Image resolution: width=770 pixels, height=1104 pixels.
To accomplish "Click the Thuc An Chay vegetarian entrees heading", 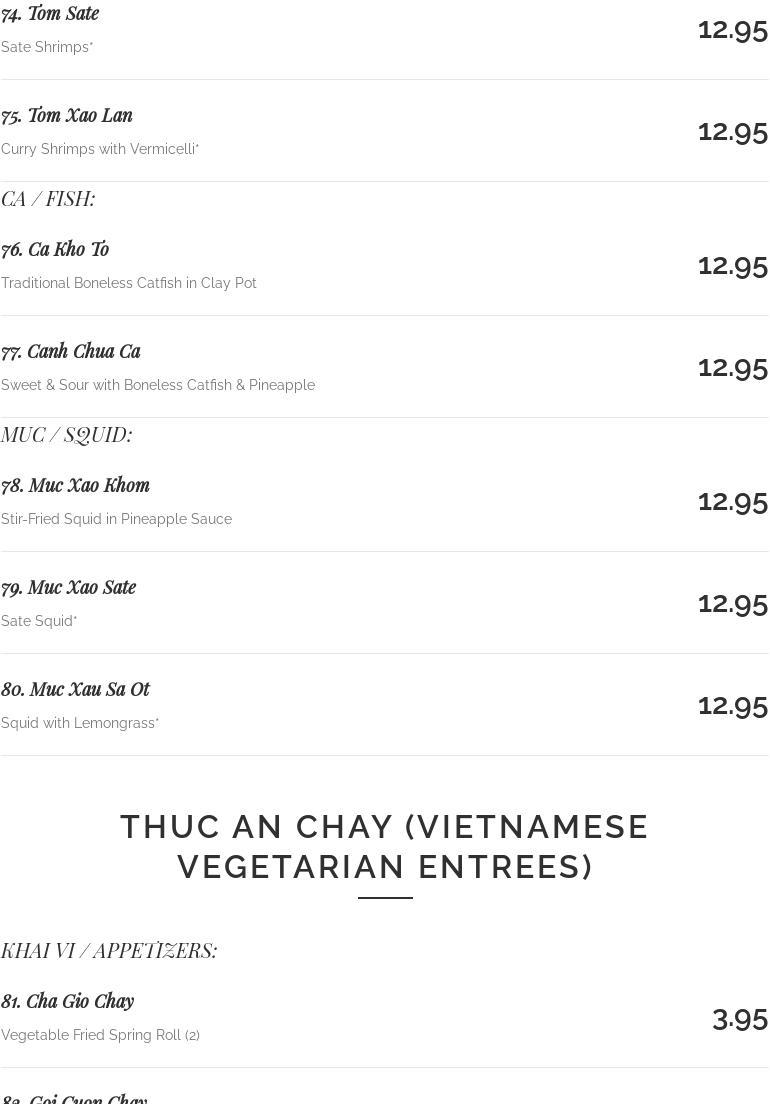I will pos(385,847).
